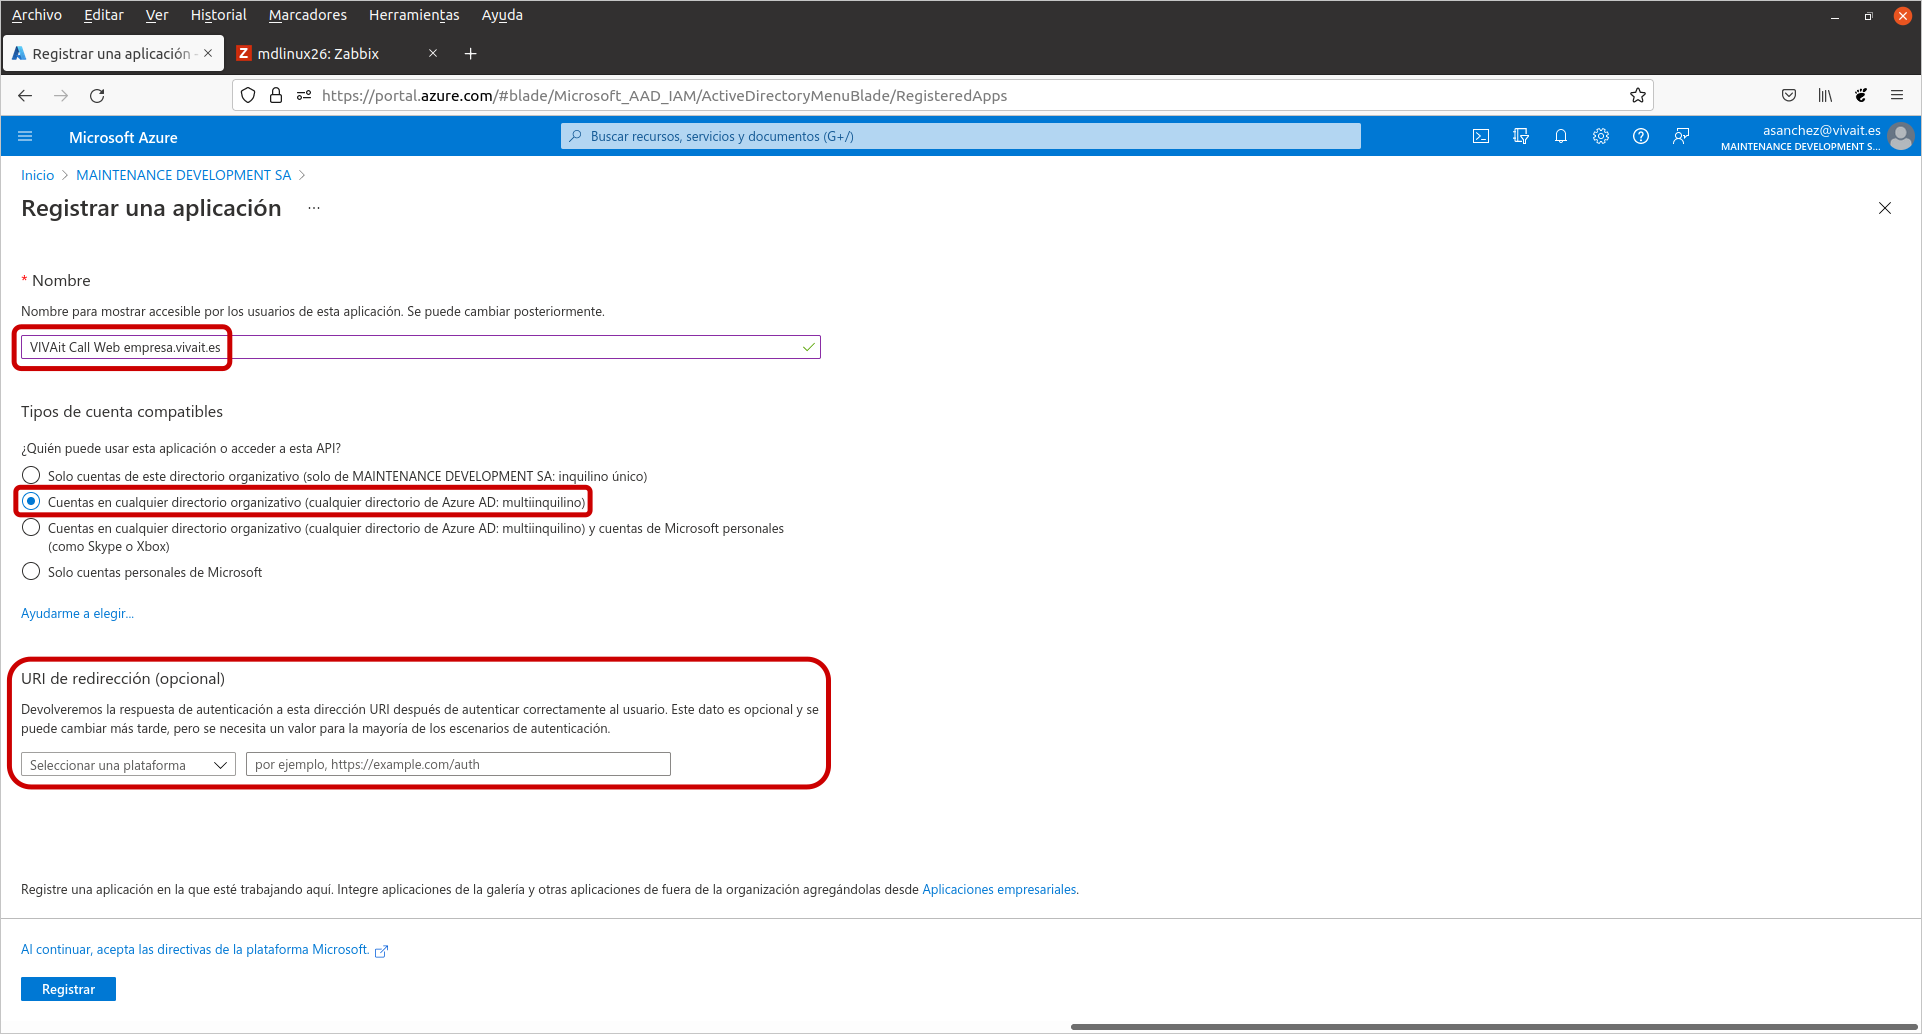Open 'Aplicaciones empresariales' link
Screen dimensions: 1922x1034
click(999, 889)
